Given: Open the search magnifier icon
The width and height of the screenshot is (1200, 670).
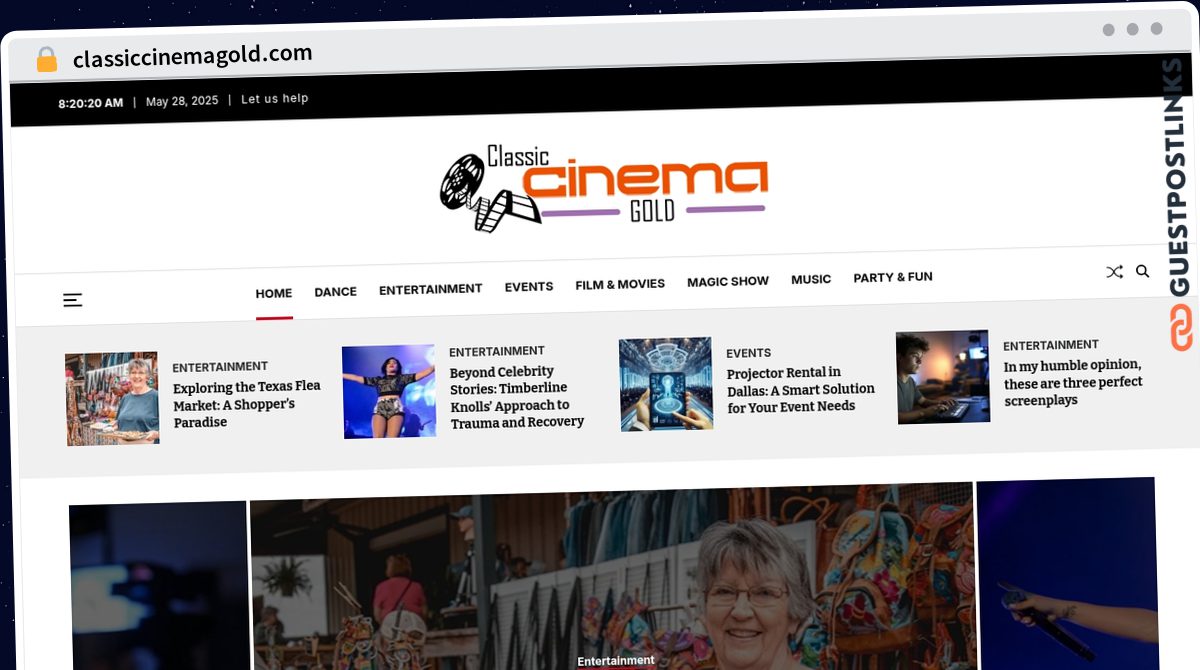Looking at the screenshot, I should (x=1142, y=271).
